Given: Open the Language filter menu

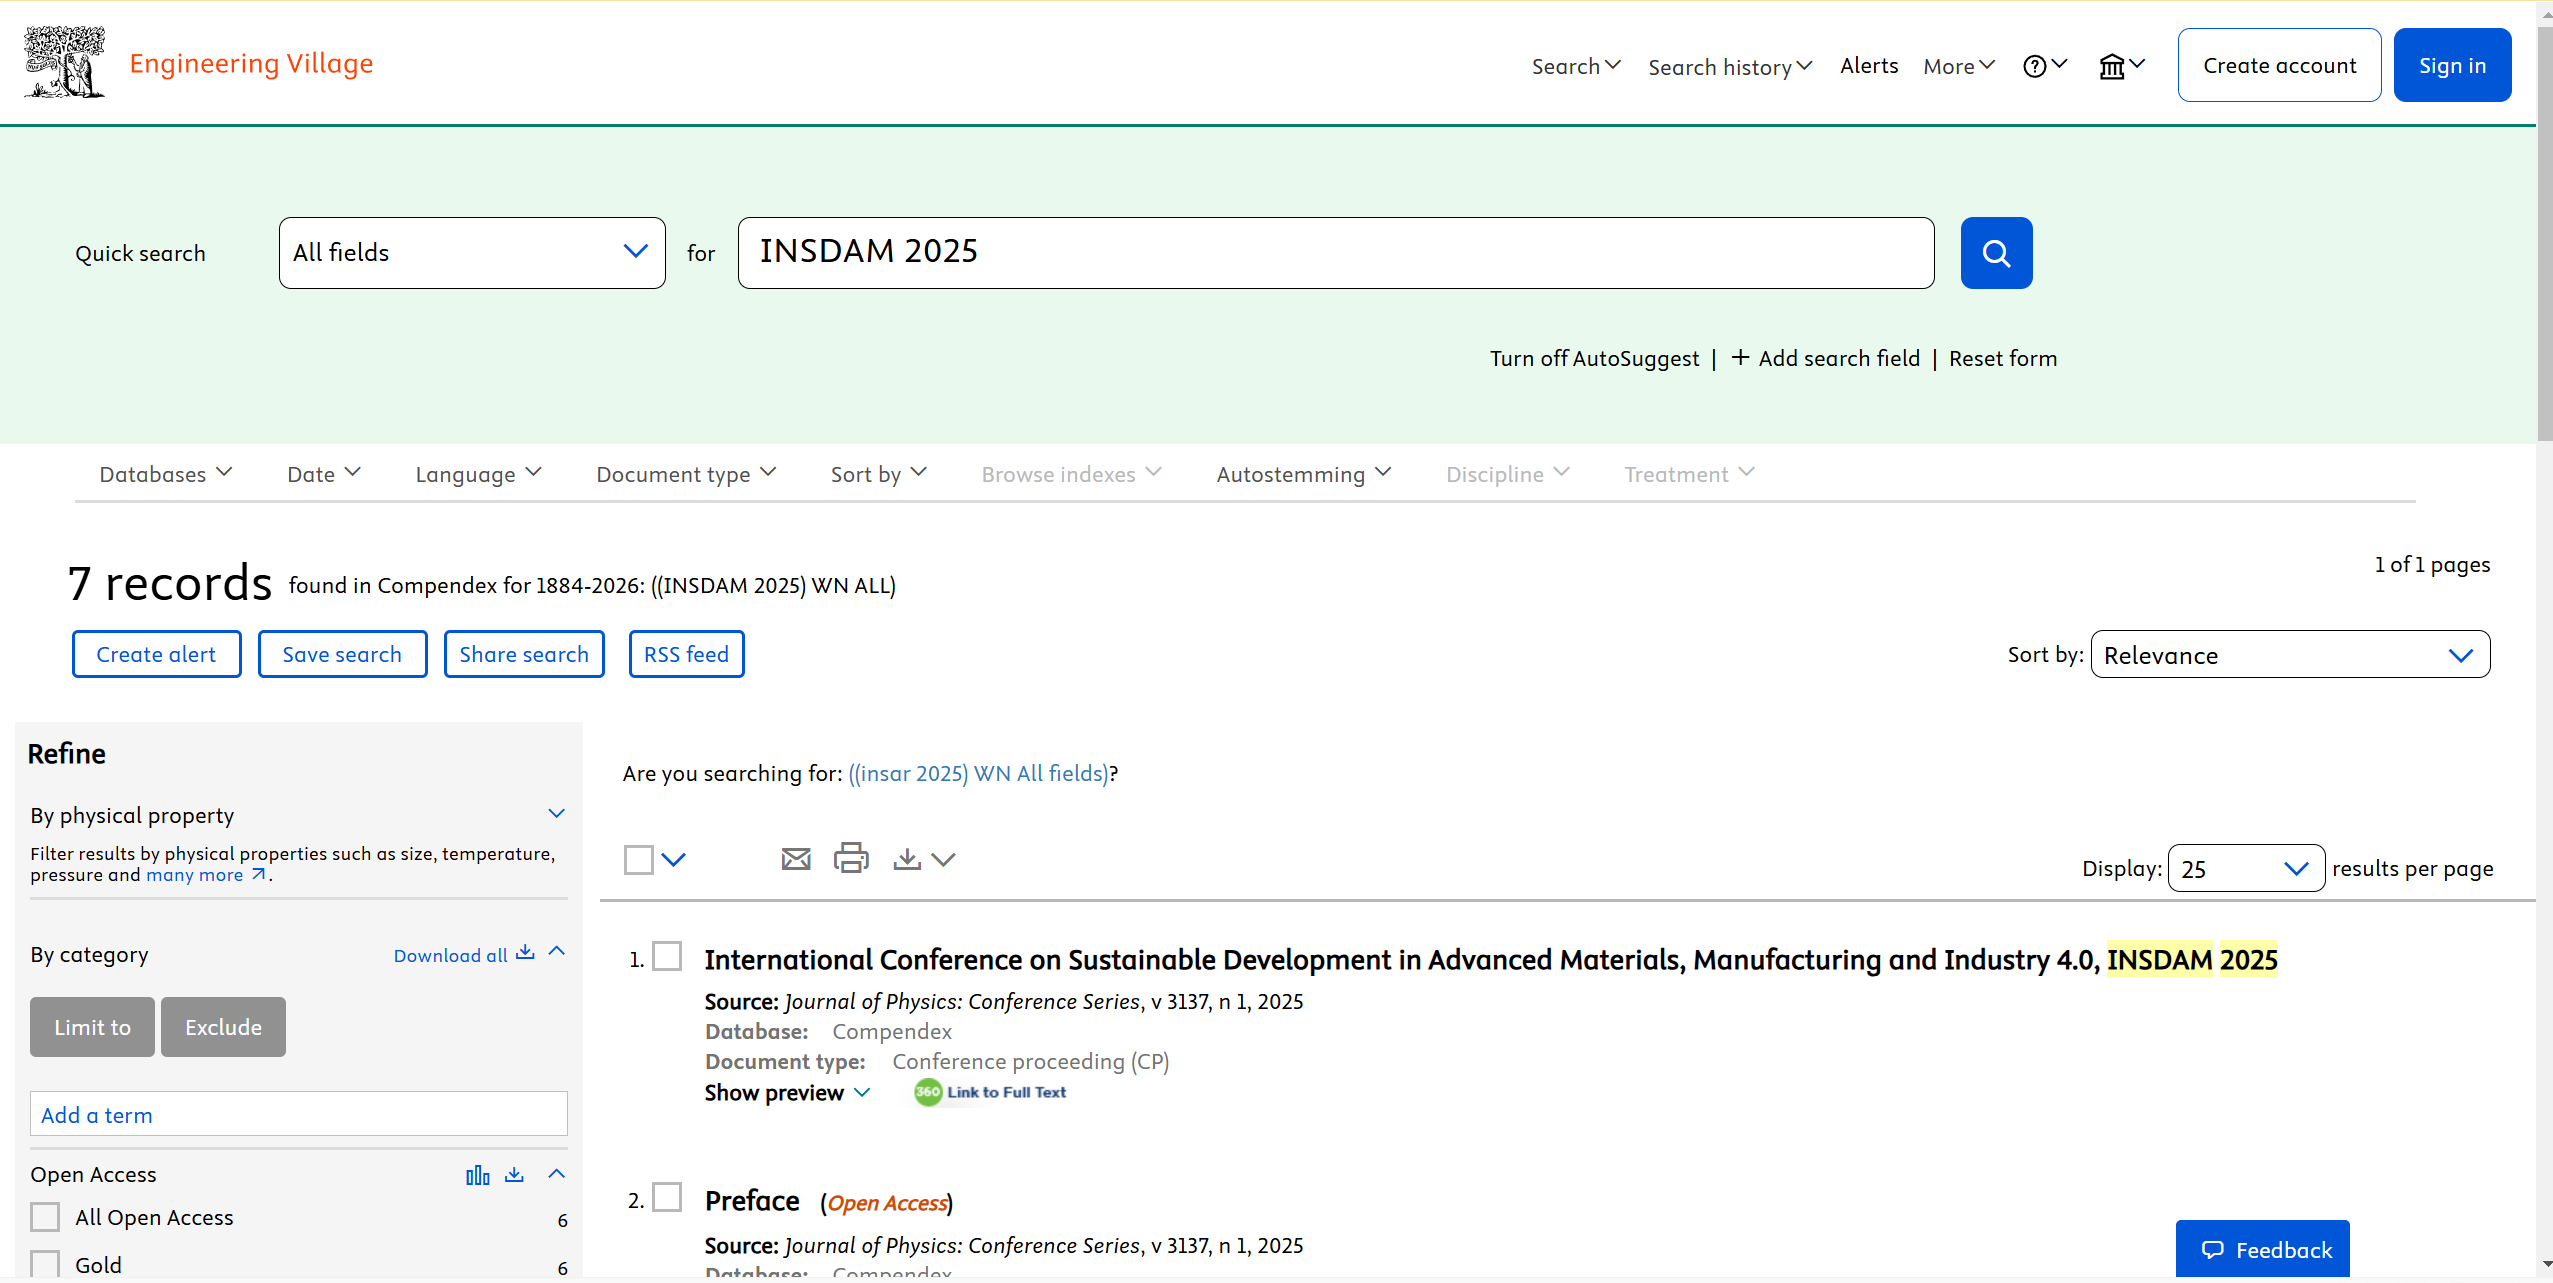Looking at the screenshot, I should (479, 474).
